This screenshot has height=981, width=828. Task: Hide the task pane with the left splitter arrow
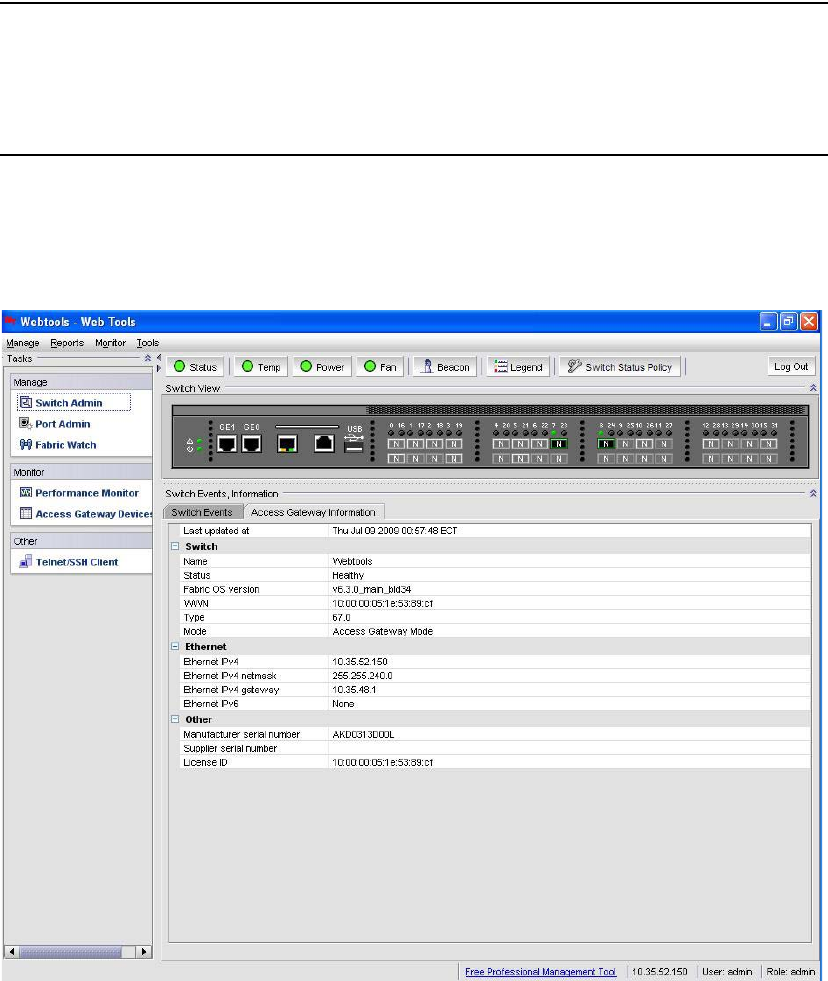pyautogui.click(x=159, y=358)
